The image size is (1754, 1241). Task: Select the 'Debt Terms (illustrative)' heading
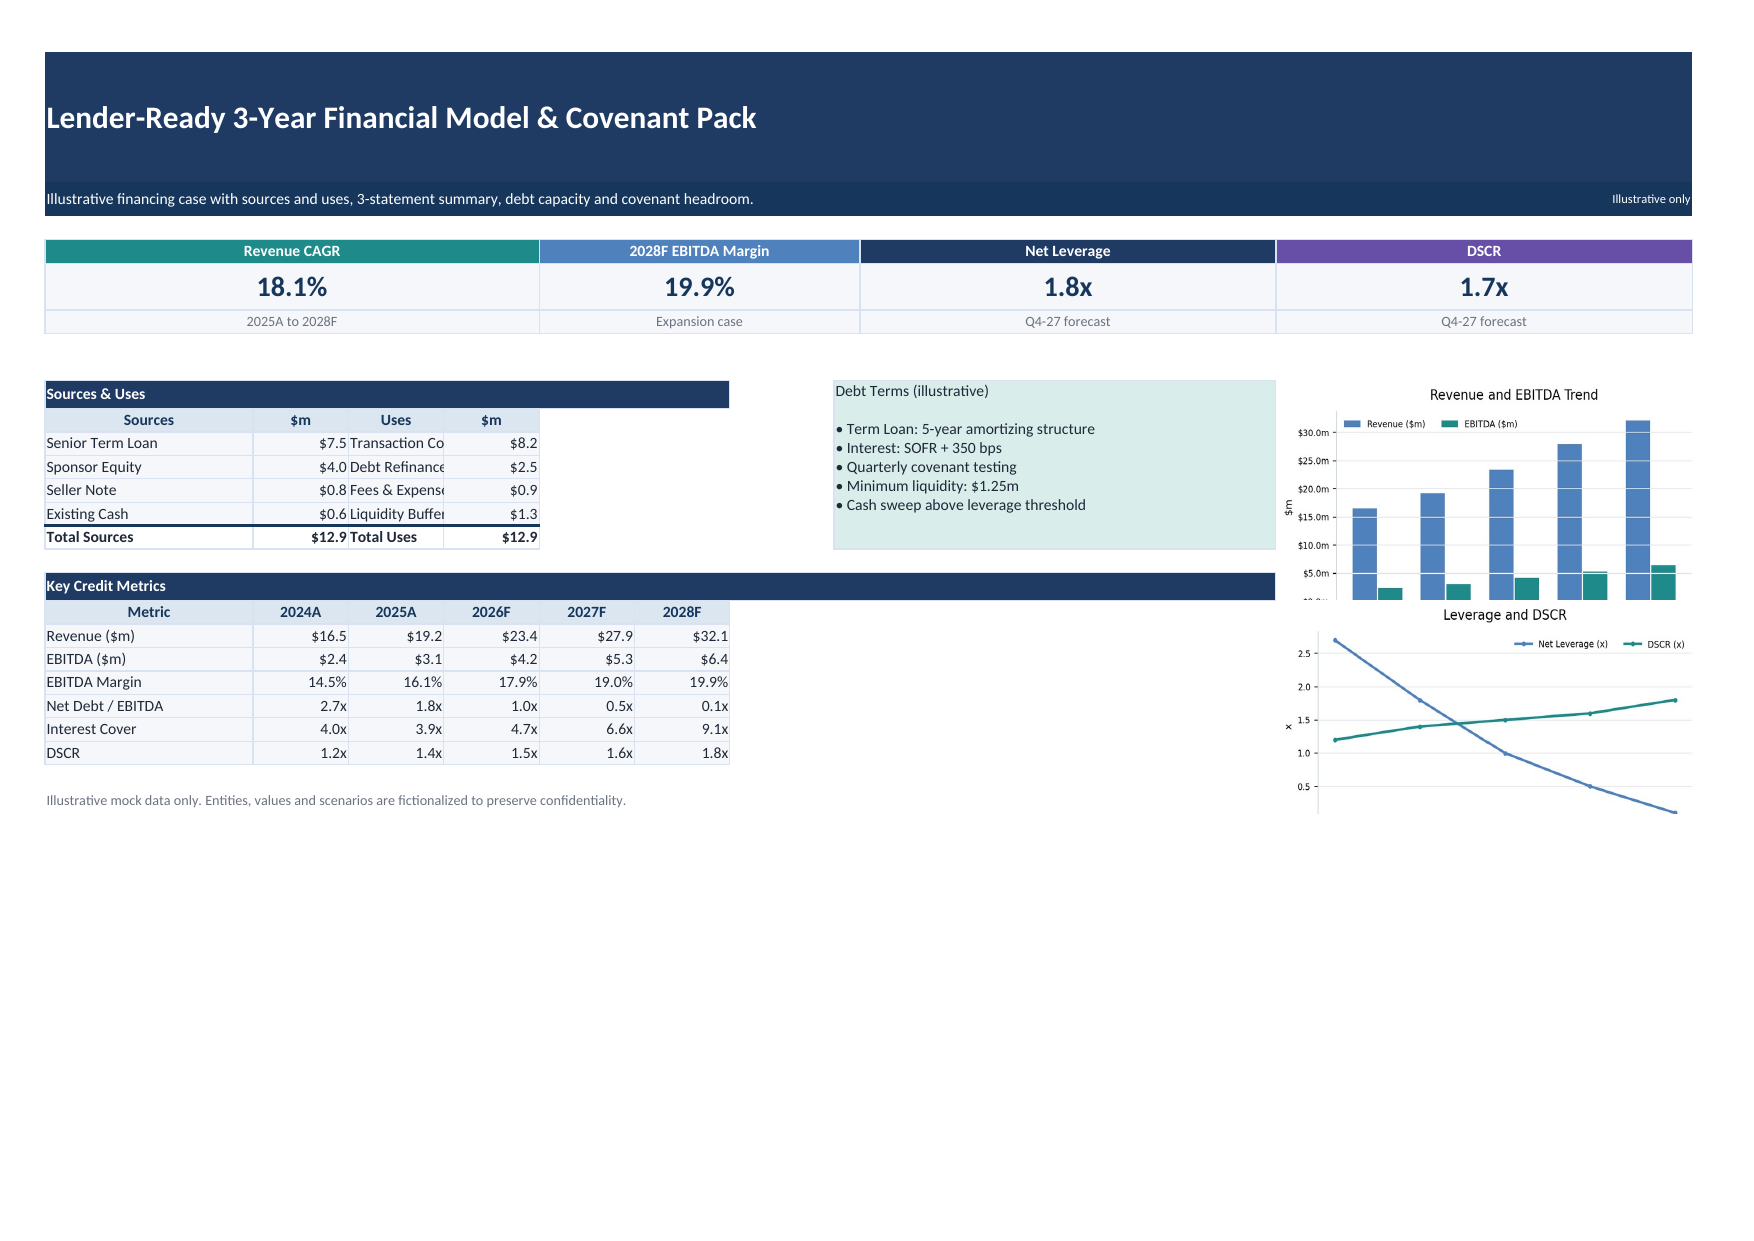[912, 391]
